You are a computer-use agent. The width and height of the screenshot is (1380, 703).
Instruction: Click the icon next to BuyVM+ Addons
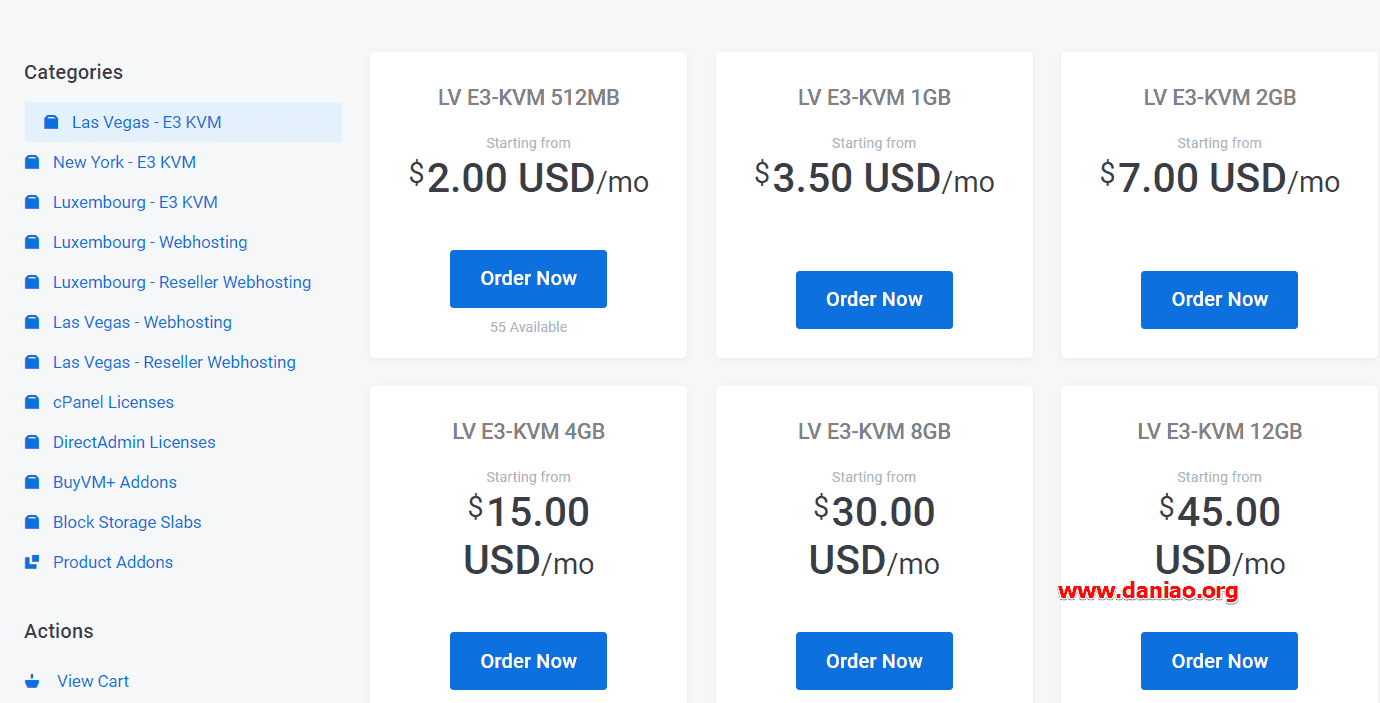(32, 482)
